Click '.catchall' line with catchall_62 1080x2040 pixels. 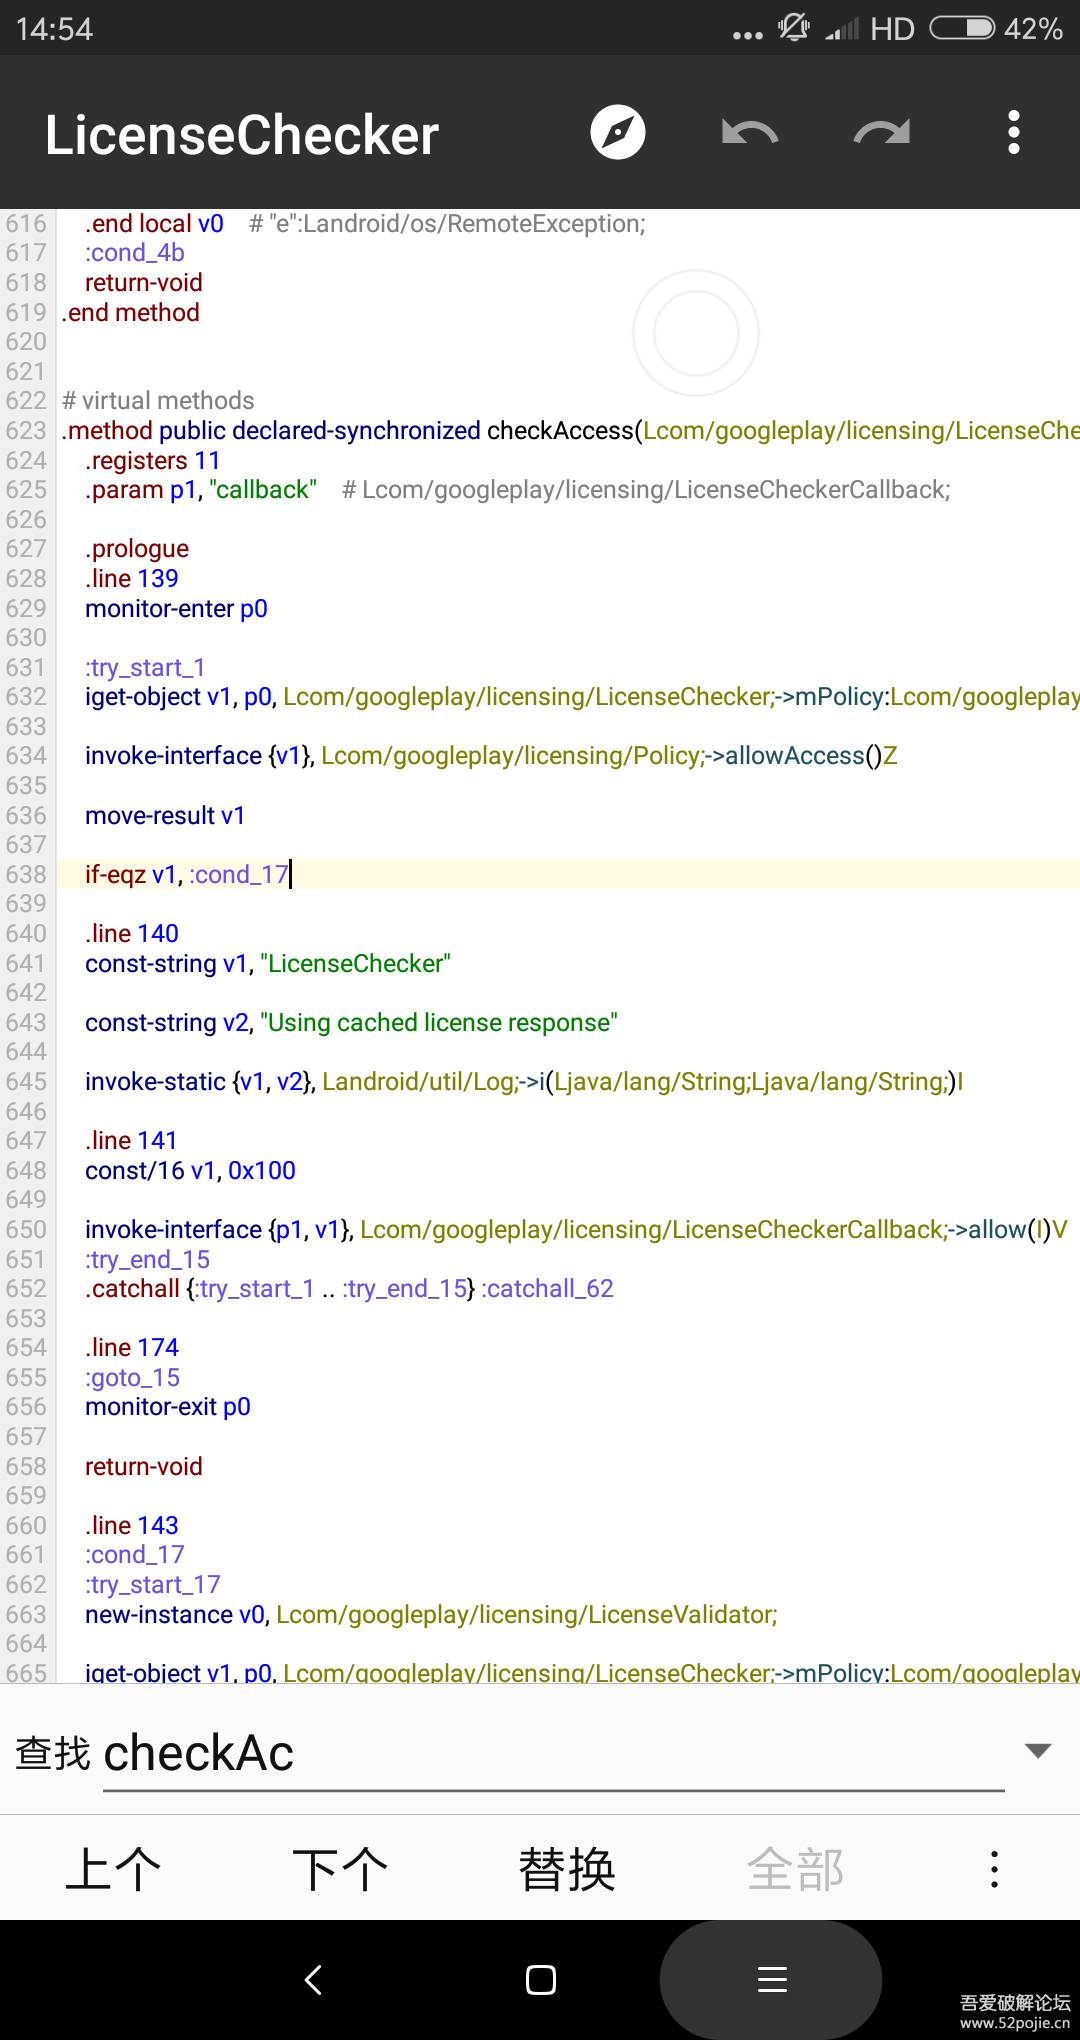click(x=349, y=1288)
